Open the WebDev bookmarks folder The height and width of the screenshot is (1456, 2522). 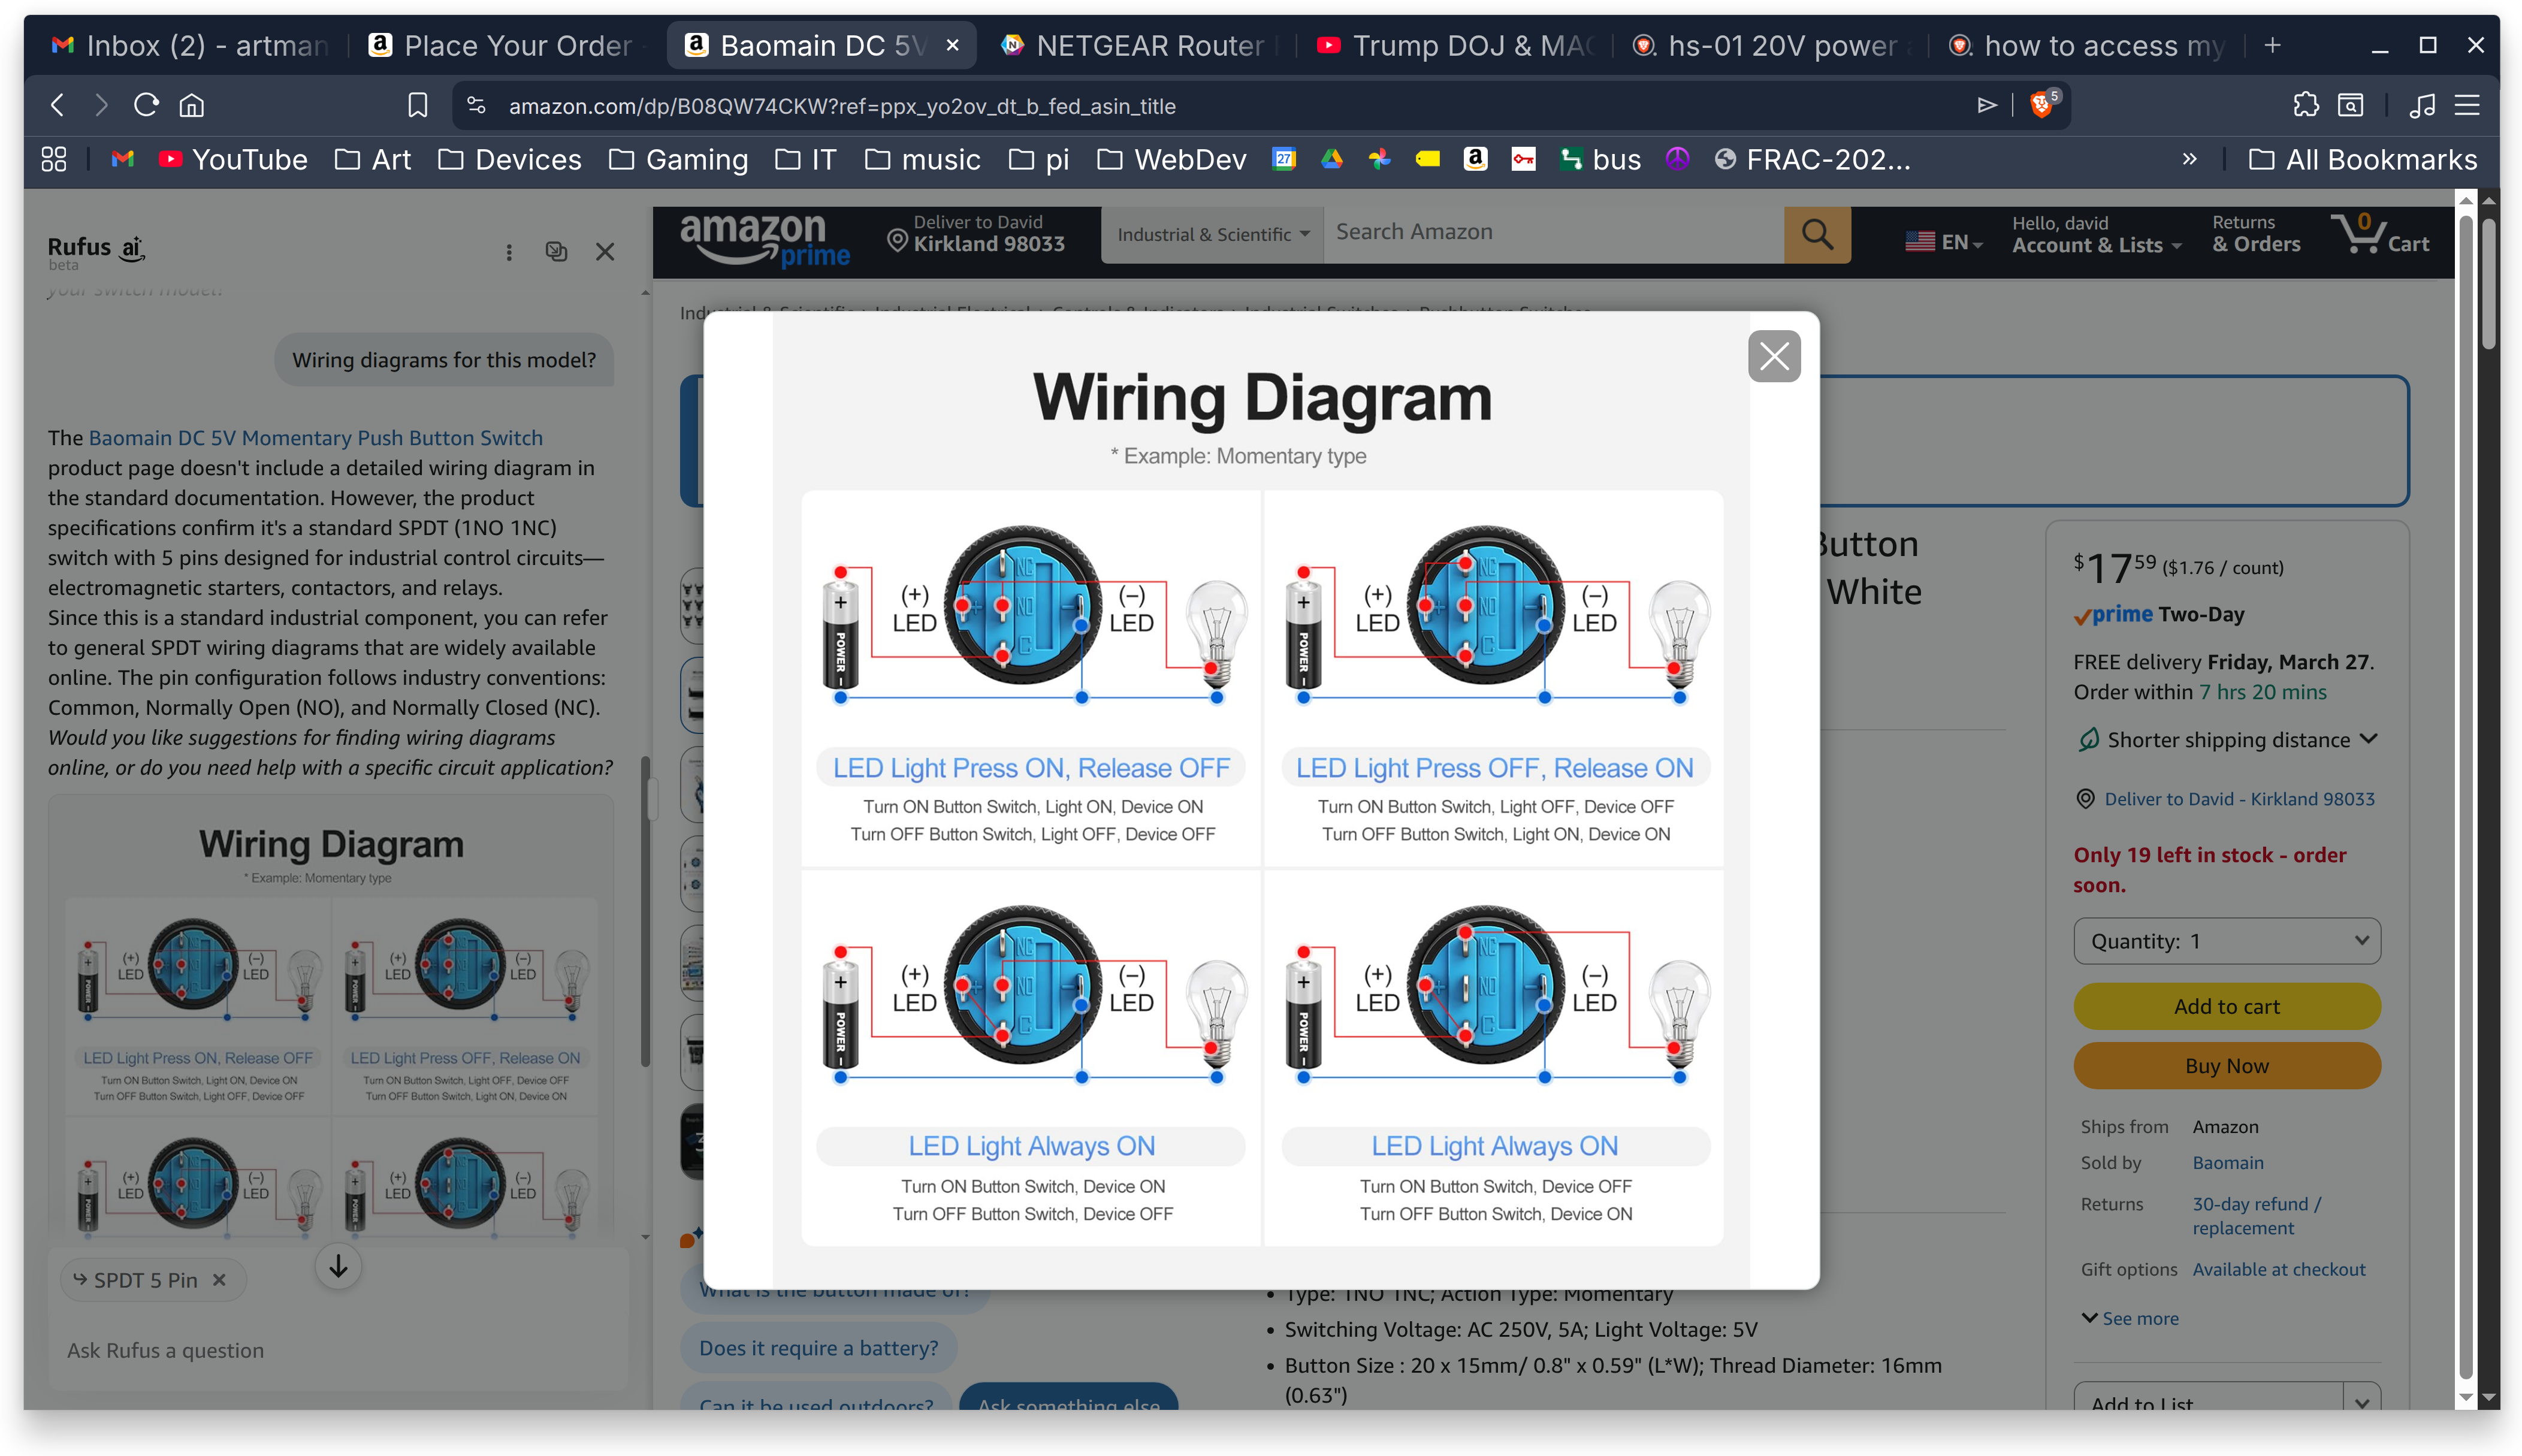pyautogui.click(x=1172, y=160)
